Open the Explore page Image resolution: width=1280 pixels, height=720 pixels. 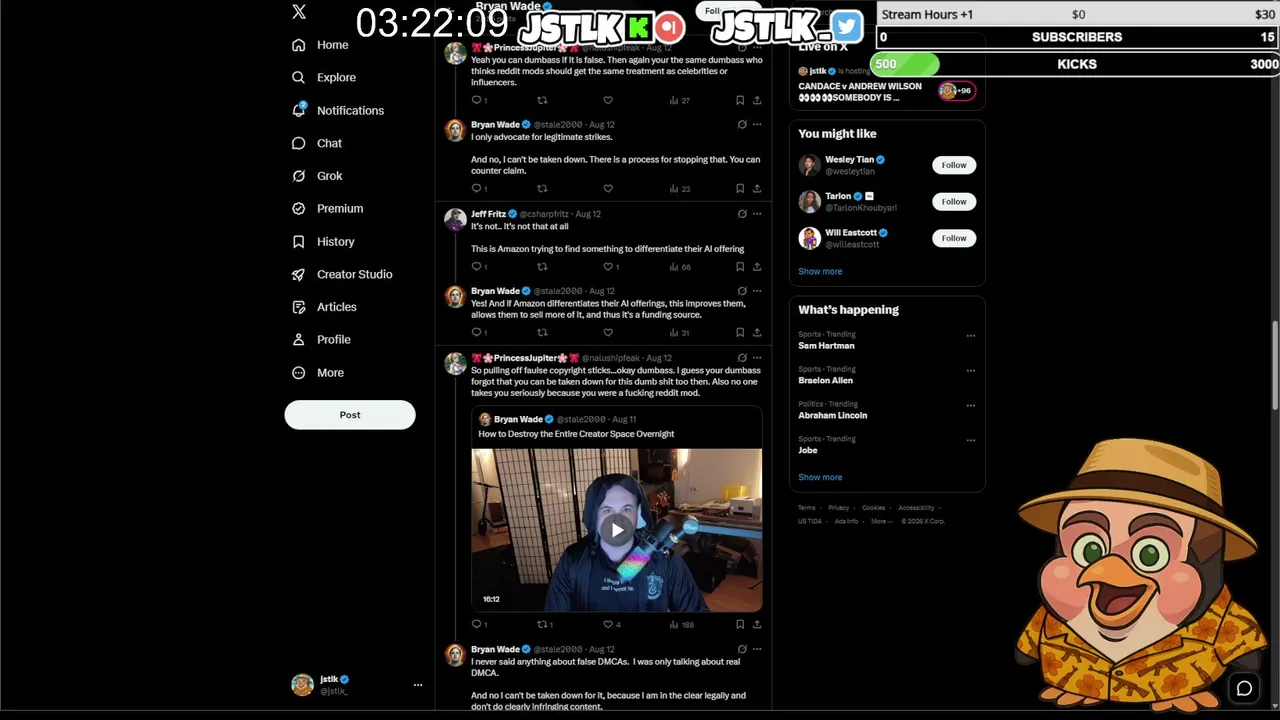click(323, 78)
